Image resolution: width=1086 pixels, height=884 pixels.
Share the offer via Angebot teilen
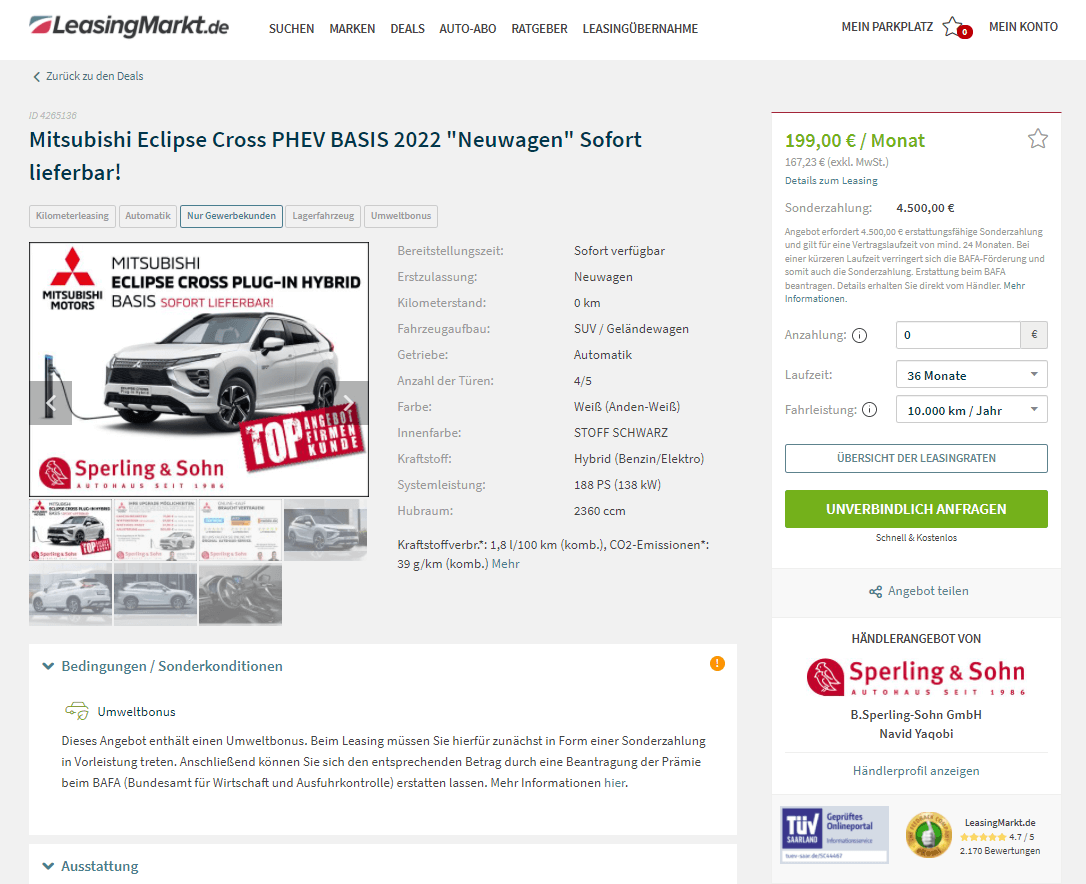(x=918, y=591)
